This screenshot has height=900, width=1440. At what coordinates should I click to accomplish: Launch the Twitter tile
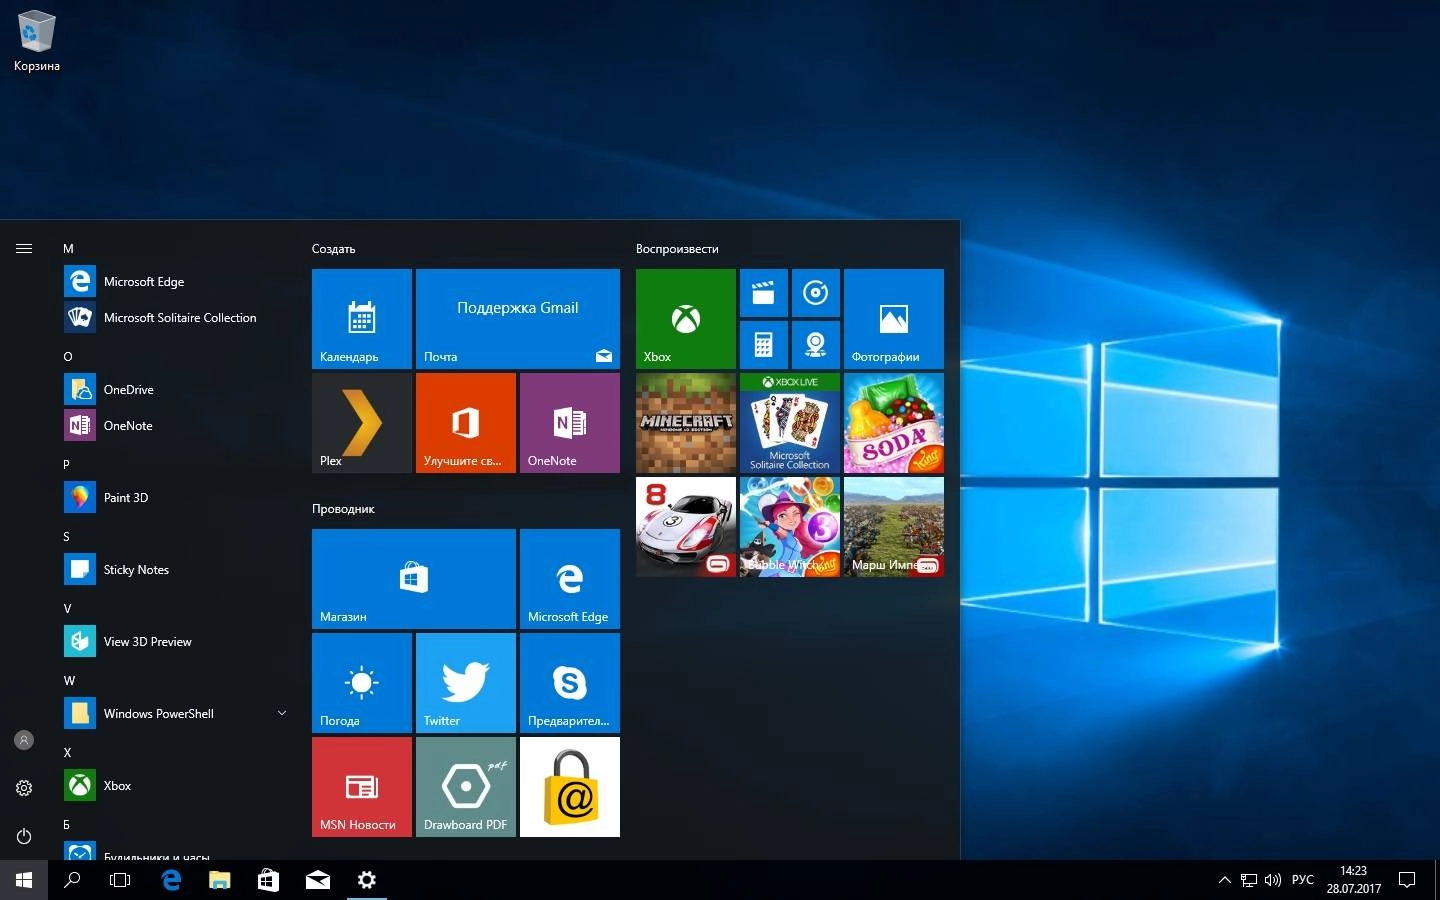pos(466,683)
